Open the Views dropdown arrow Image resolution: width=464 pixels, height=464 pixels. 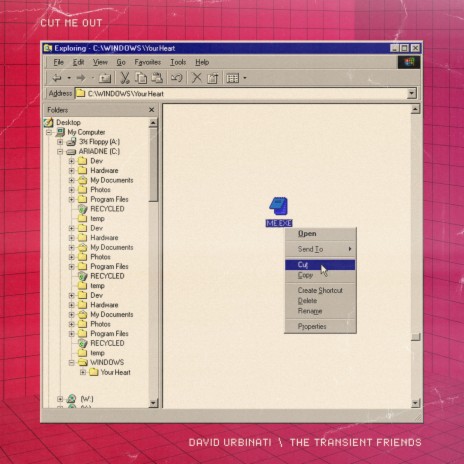[245, 78]
